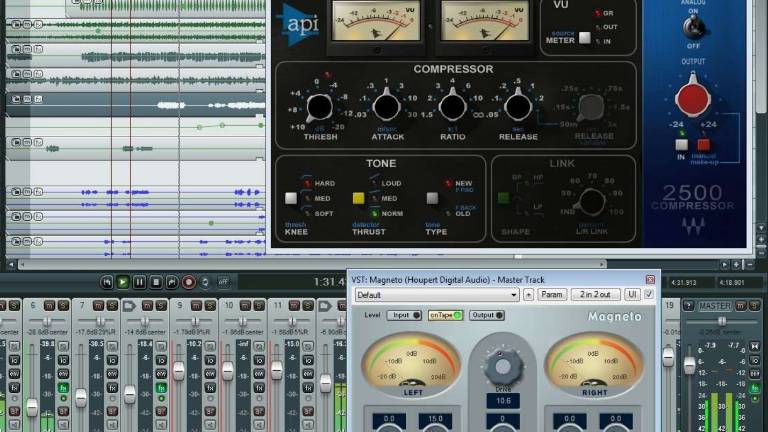Click the API compressor RELEASE knob
768x432 pixels.
click(518, 106)
